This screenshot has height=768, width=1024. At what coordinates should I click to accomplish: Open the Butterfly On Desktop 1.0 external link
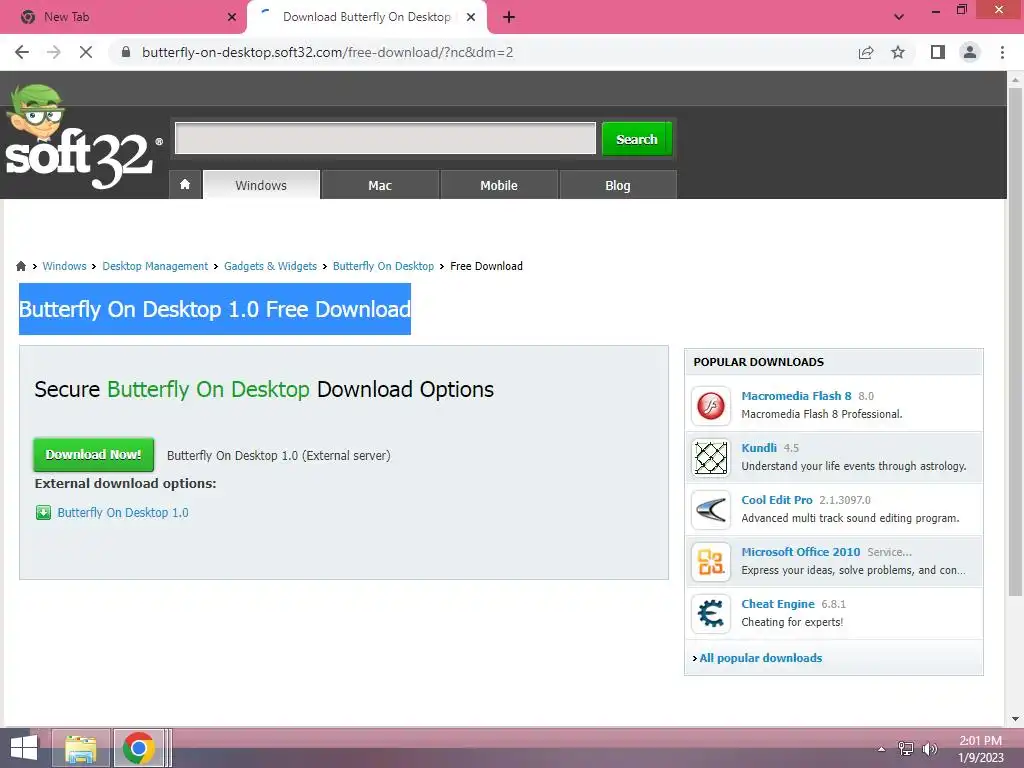pyautogui.click(x=123, y=513)
